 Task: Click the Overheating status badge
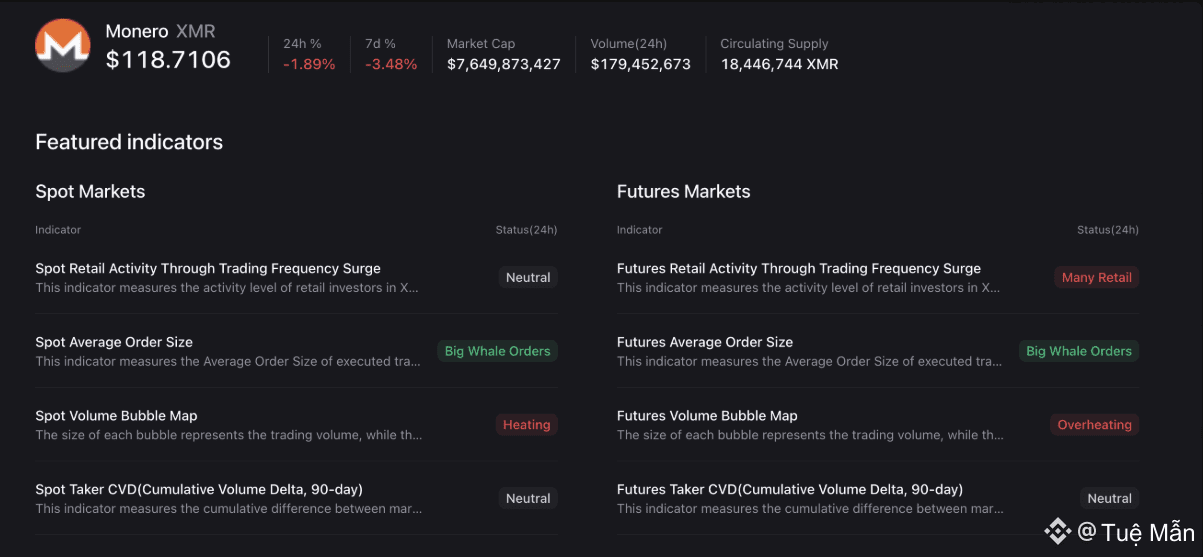pos(1094,425)
